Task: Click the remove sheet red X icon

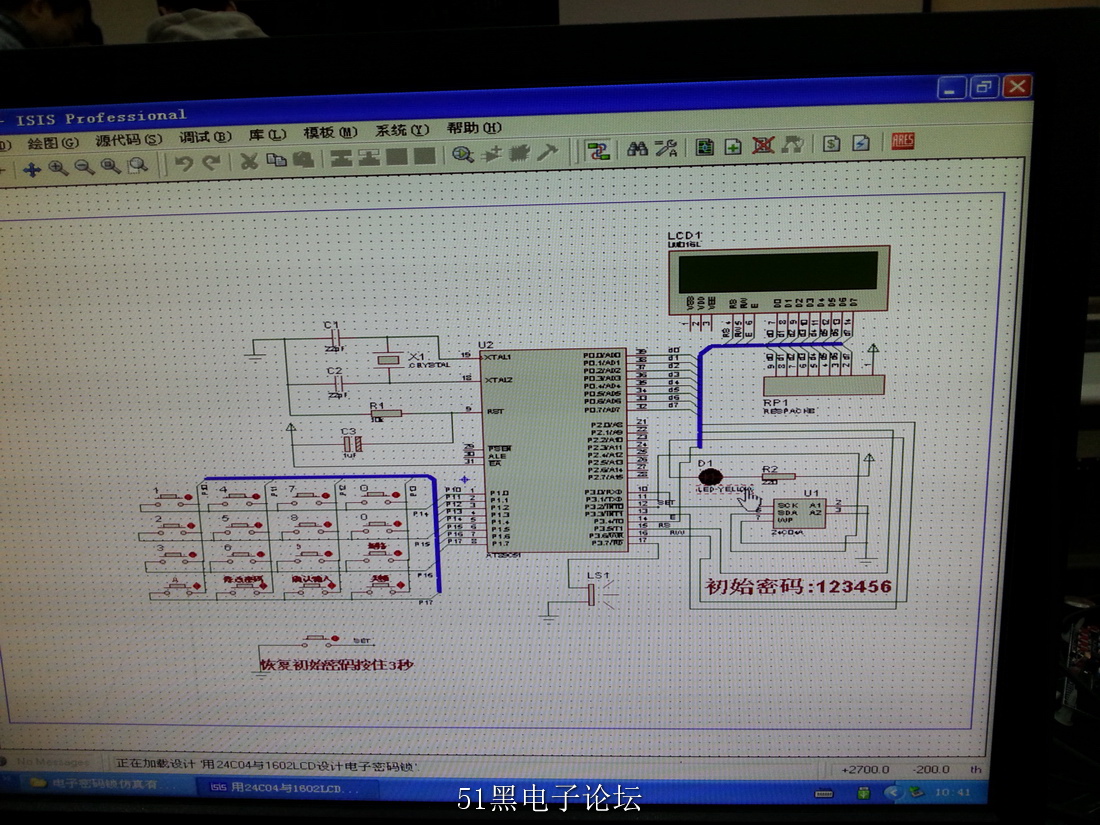Action: (x=763, y=145)
